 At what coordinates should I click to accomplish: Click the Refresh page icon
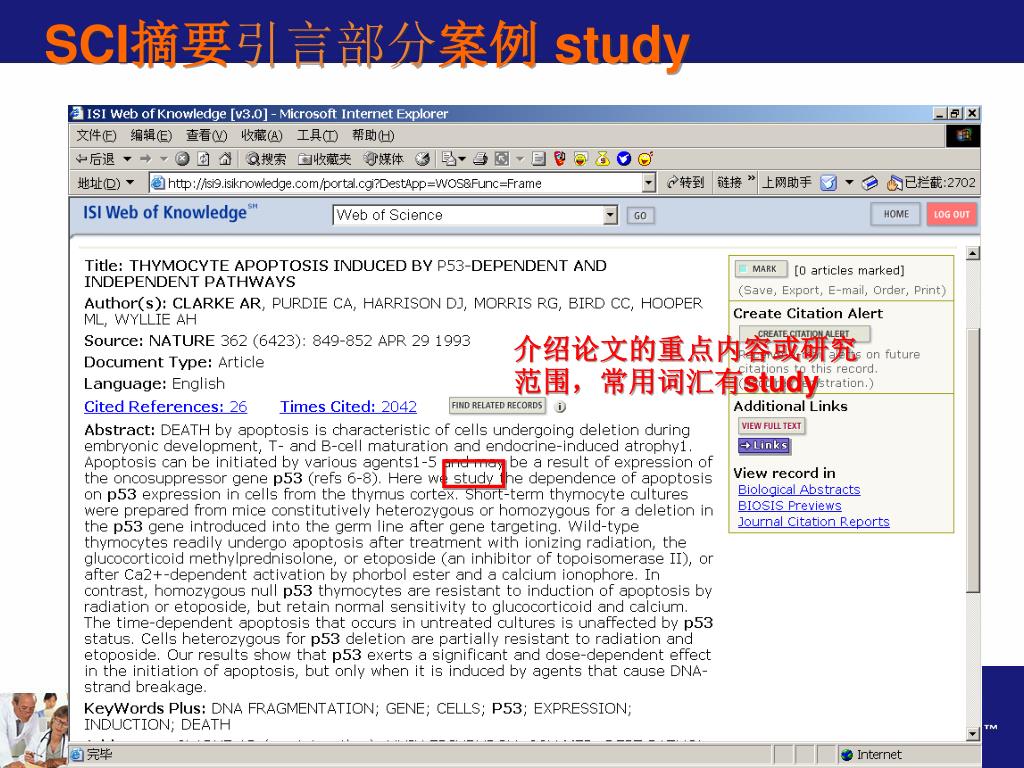(x=204, y=159)
